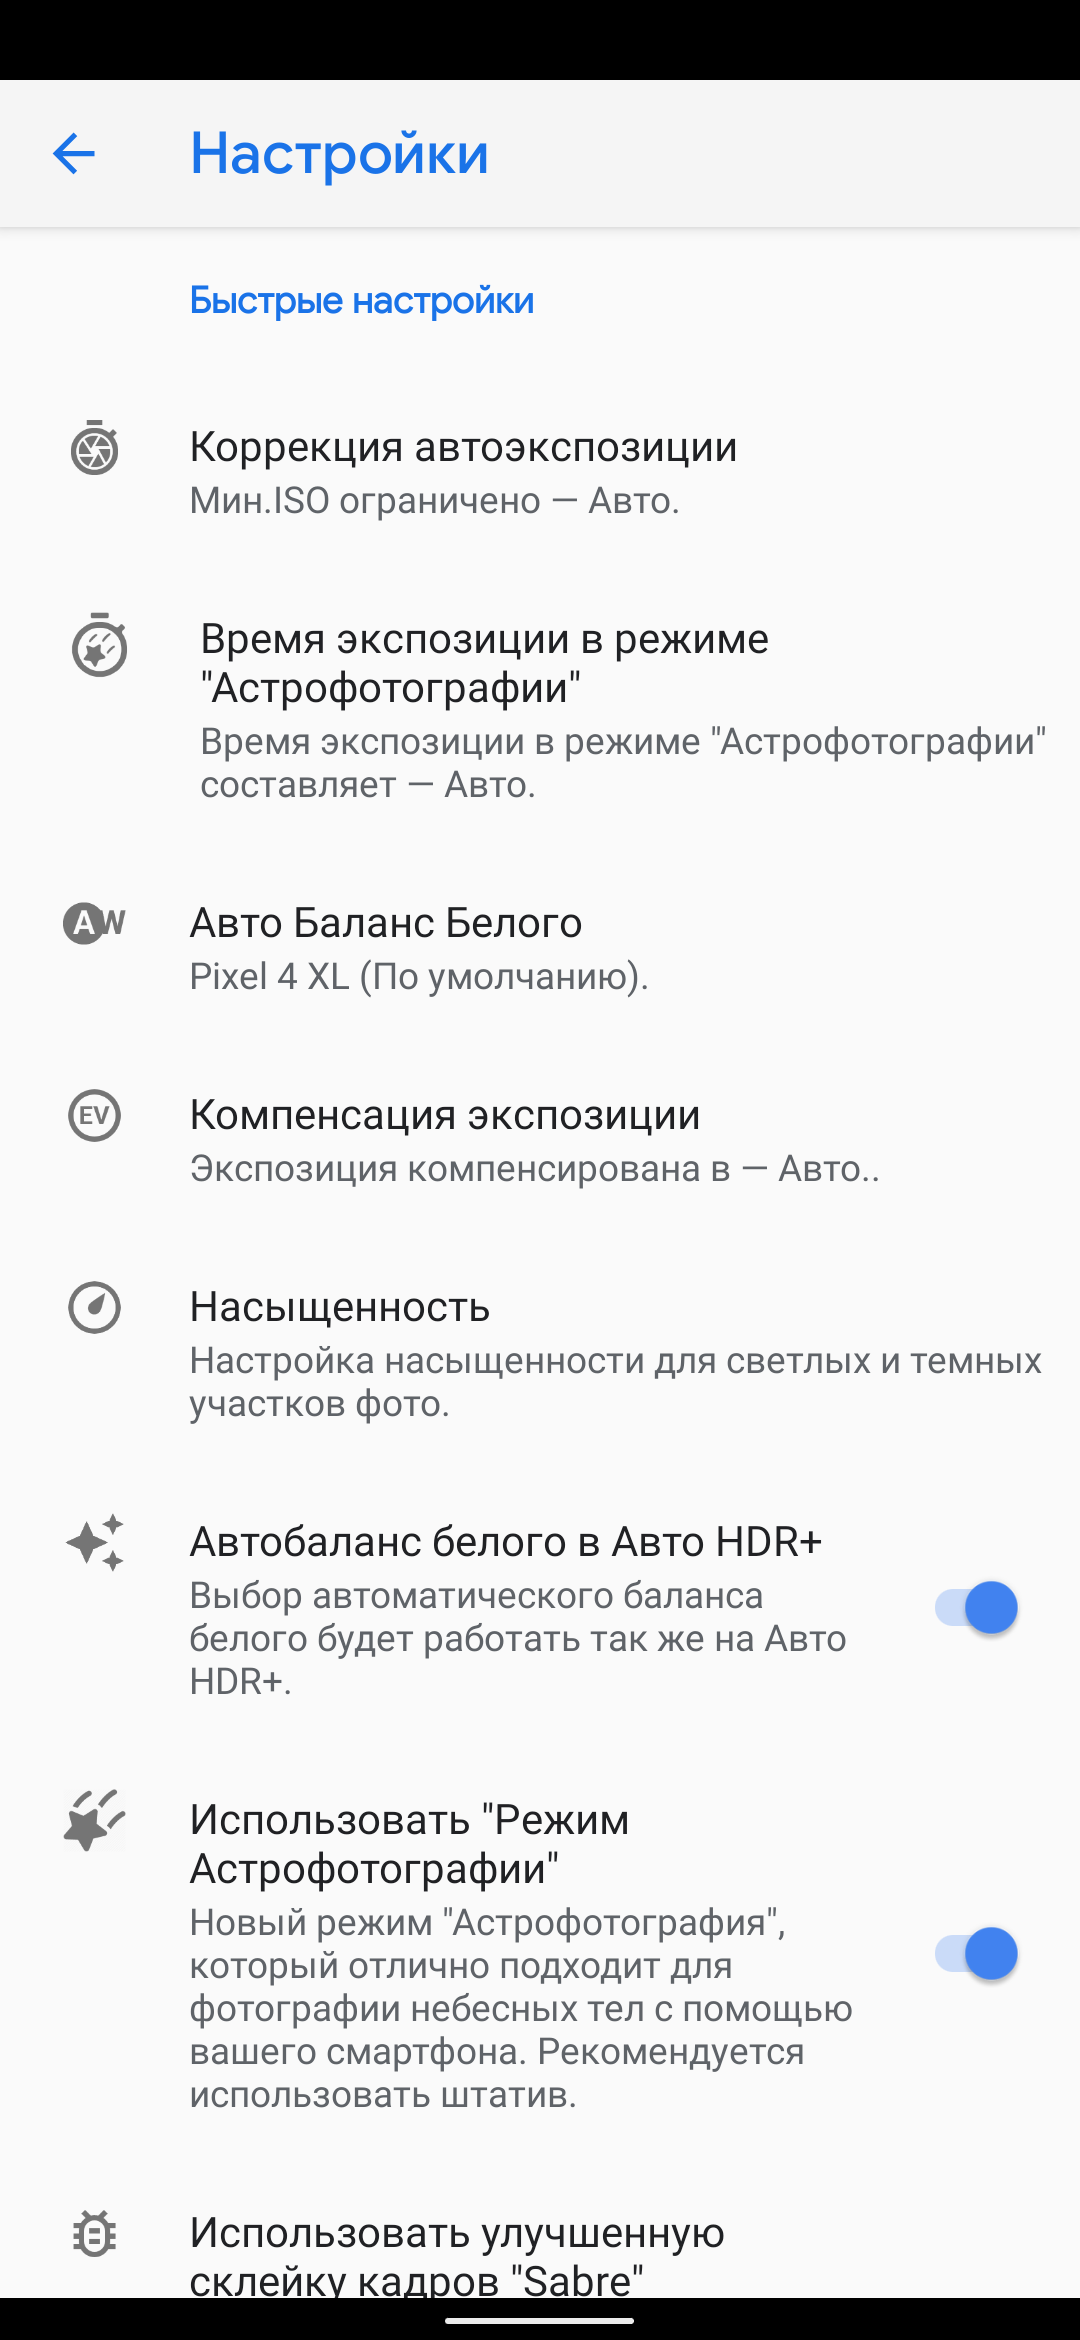Screen dimensions: 1080x2340
Task: Disable the Автобаланс белого в Авто HDR+ switch
Action: coord(976,1608)
